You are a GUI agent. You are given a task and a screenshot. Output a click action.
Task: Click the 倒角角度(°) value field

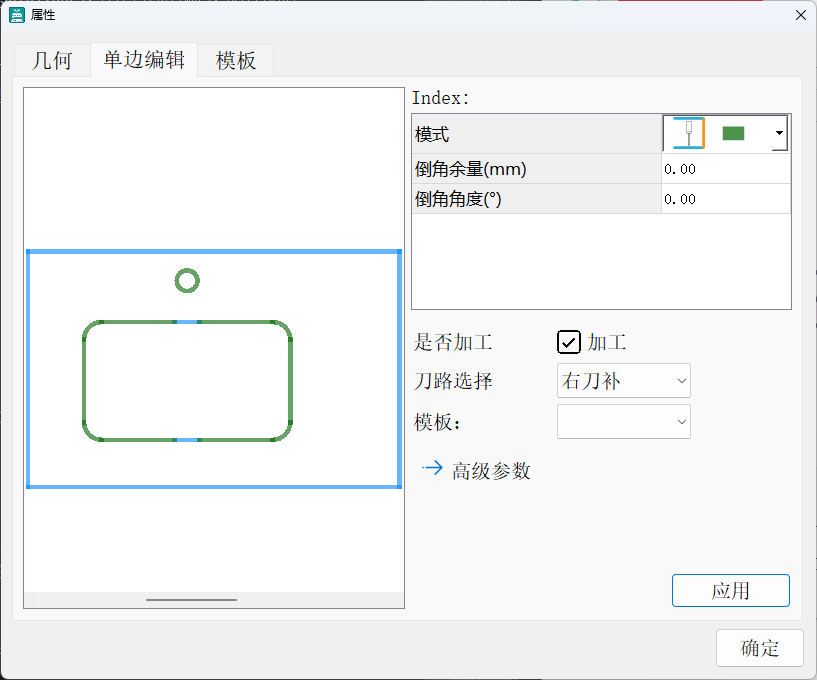pos(725,199)
